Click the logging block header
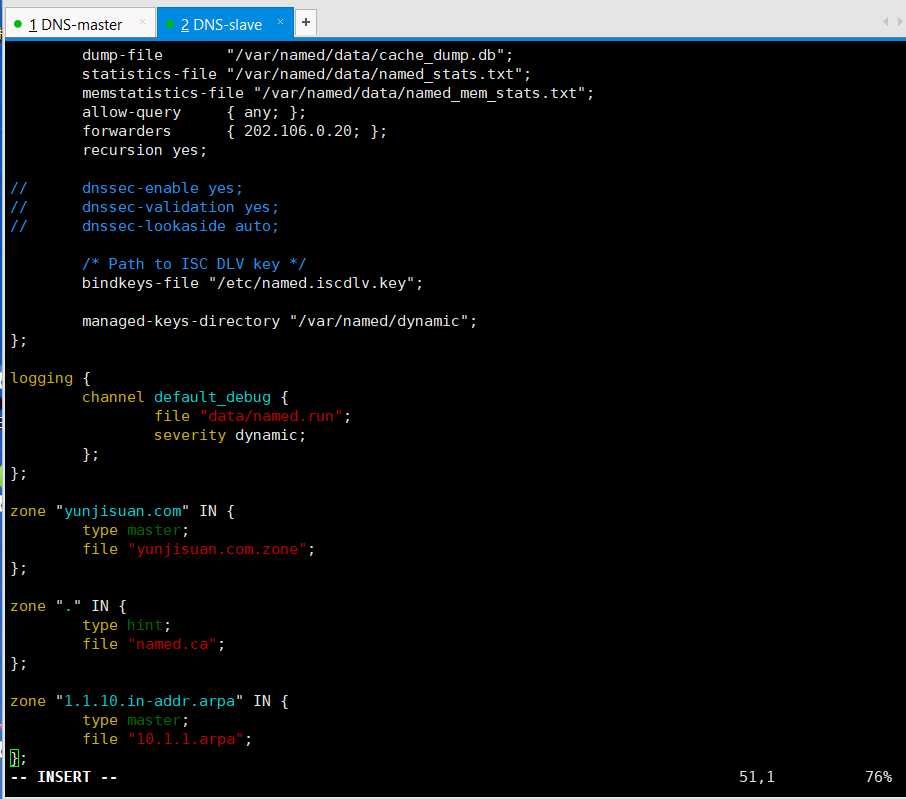 point(50,378)
